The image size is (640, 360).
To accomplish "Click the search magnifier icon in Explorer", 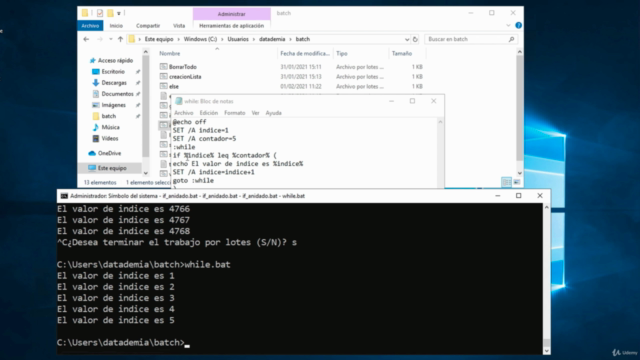I will point(511,39).
